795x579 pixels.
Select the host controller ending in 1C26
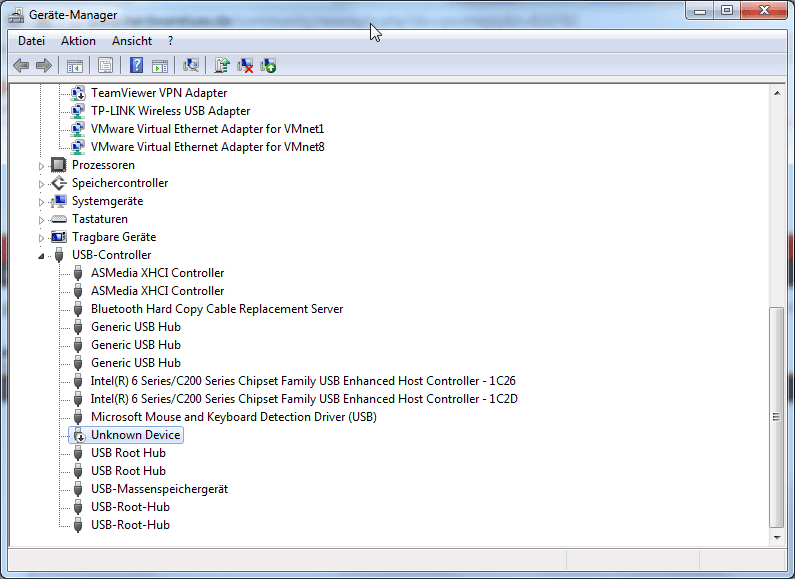point(303,381)
